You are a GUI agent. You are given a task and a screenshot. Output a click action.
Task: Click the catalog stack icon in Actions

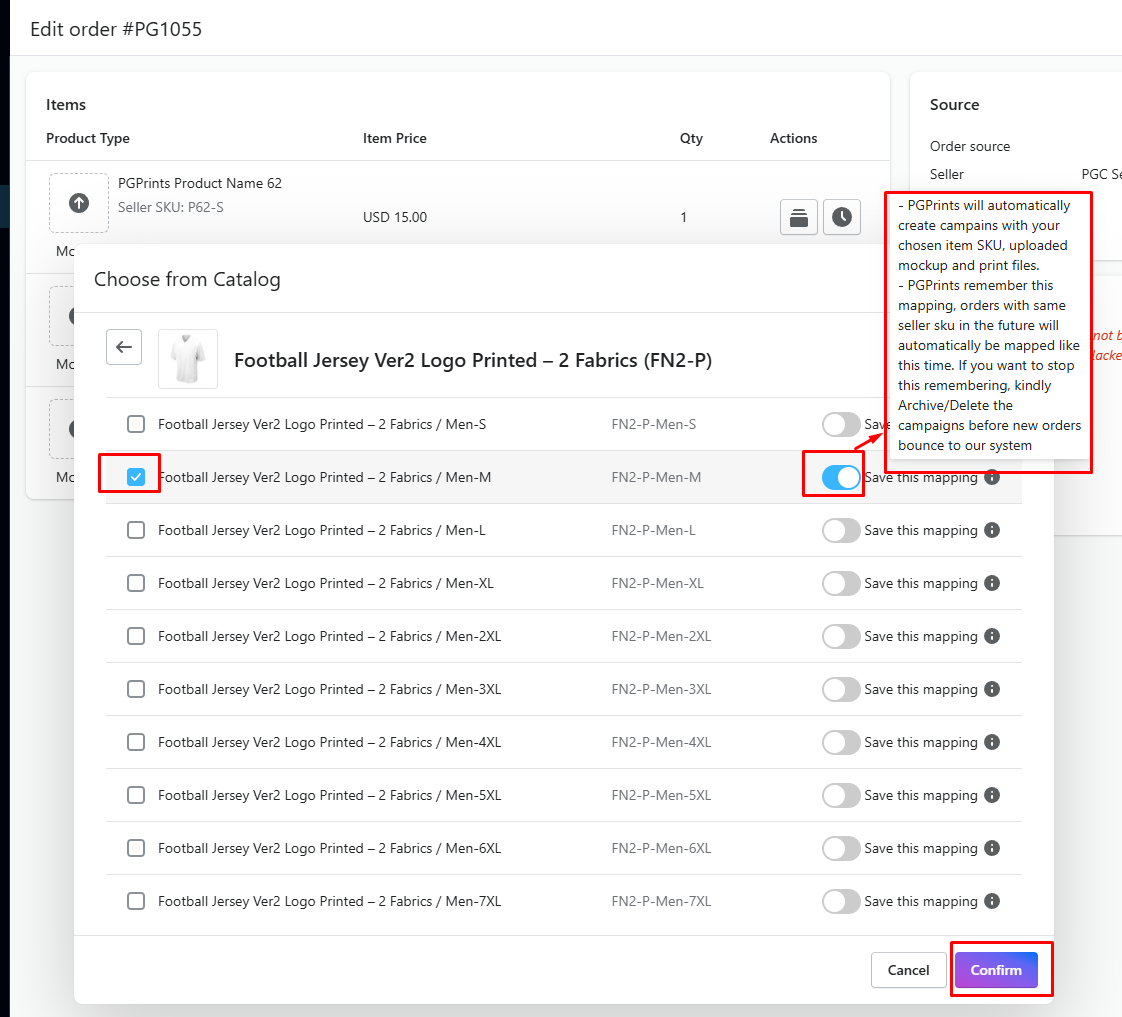[x=798, y=217]
